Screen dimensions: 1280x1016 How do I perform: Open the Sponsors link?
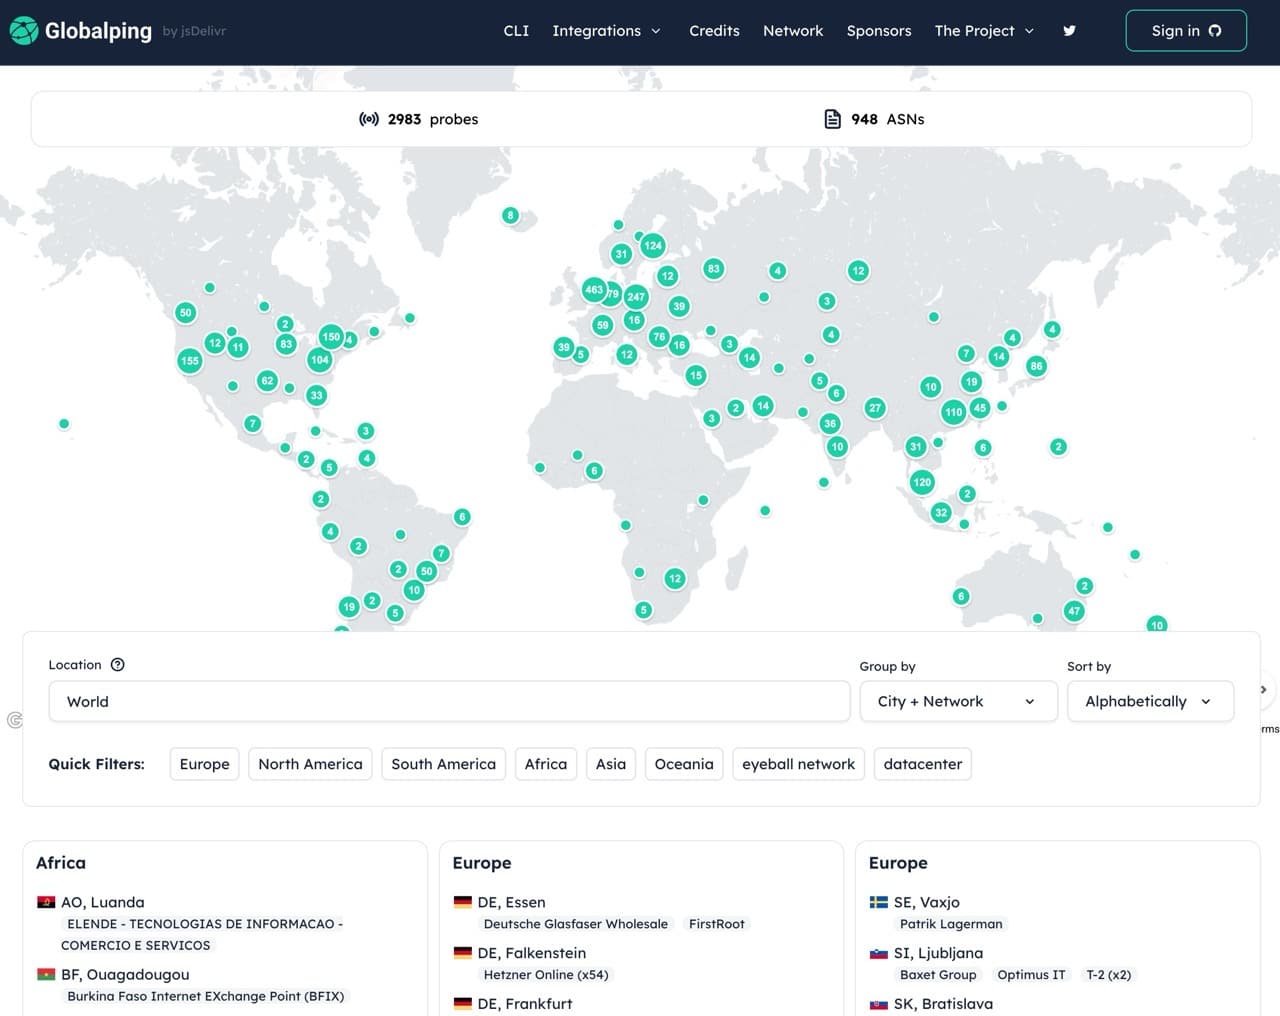[878, 31]
